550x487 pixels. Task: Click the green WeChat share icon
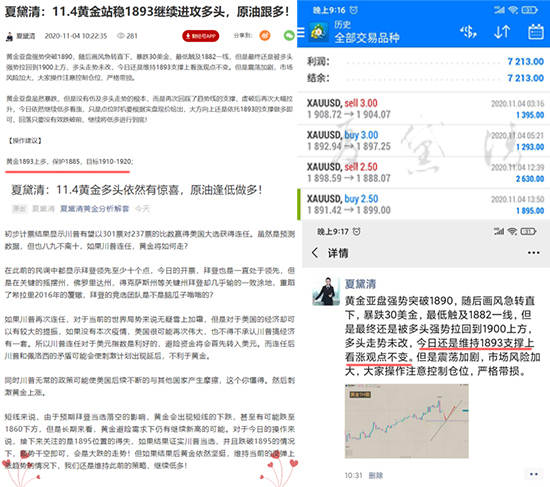pyautogui.click(x=289, y=35)
